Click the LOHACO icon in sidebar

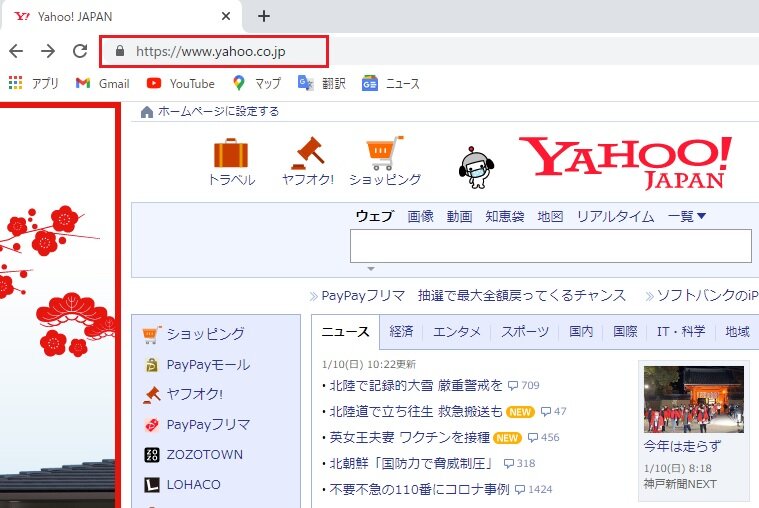click(x=152, y=485)
